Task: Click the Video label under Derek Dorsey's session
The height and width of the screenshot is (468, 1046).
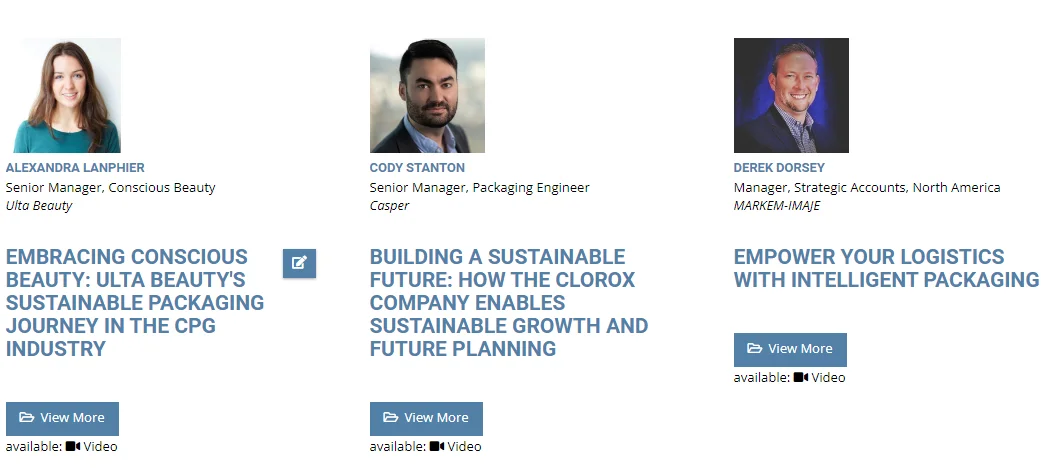Action: (828, 377)
